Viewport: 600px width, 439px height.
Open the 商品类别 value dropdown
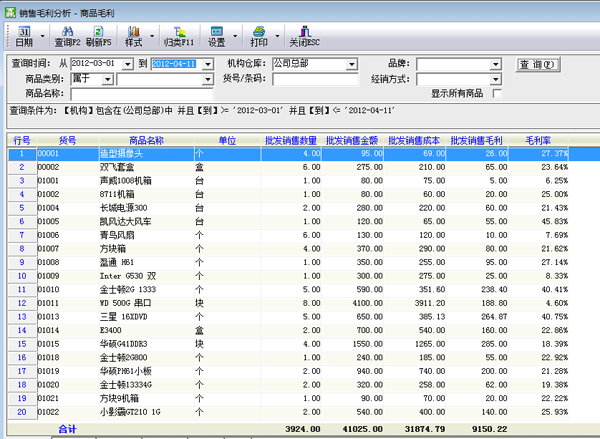click(x=208, y=80)
